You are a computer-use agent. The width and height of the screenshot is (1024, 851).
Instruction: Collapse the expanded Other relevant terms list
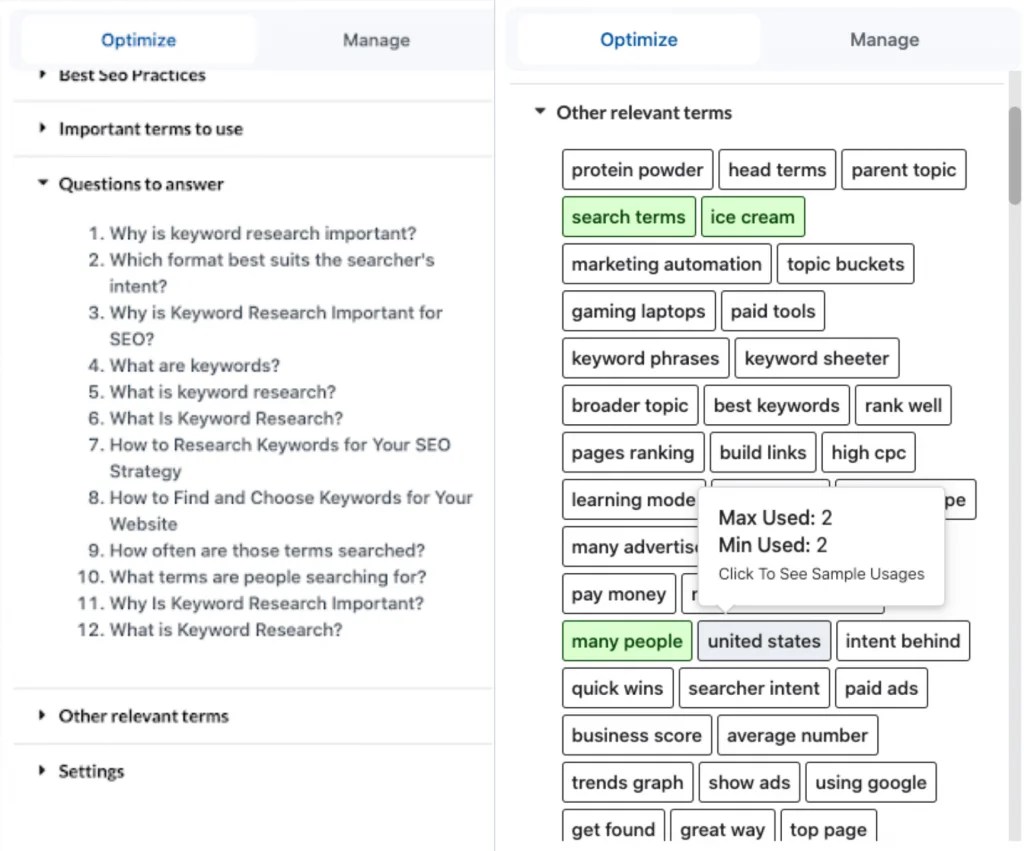tap(643, 113)
